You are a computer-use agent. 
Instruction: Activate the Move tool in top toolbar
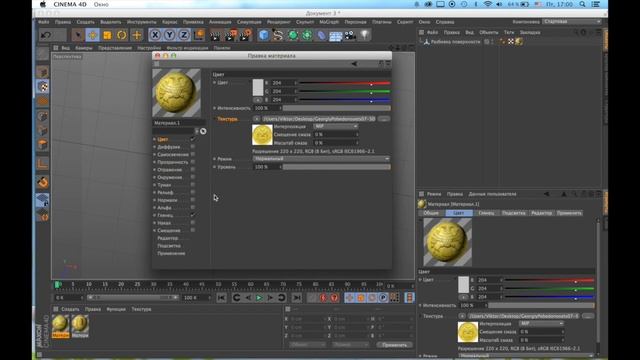pyautogui.click(x=93, y=35)
